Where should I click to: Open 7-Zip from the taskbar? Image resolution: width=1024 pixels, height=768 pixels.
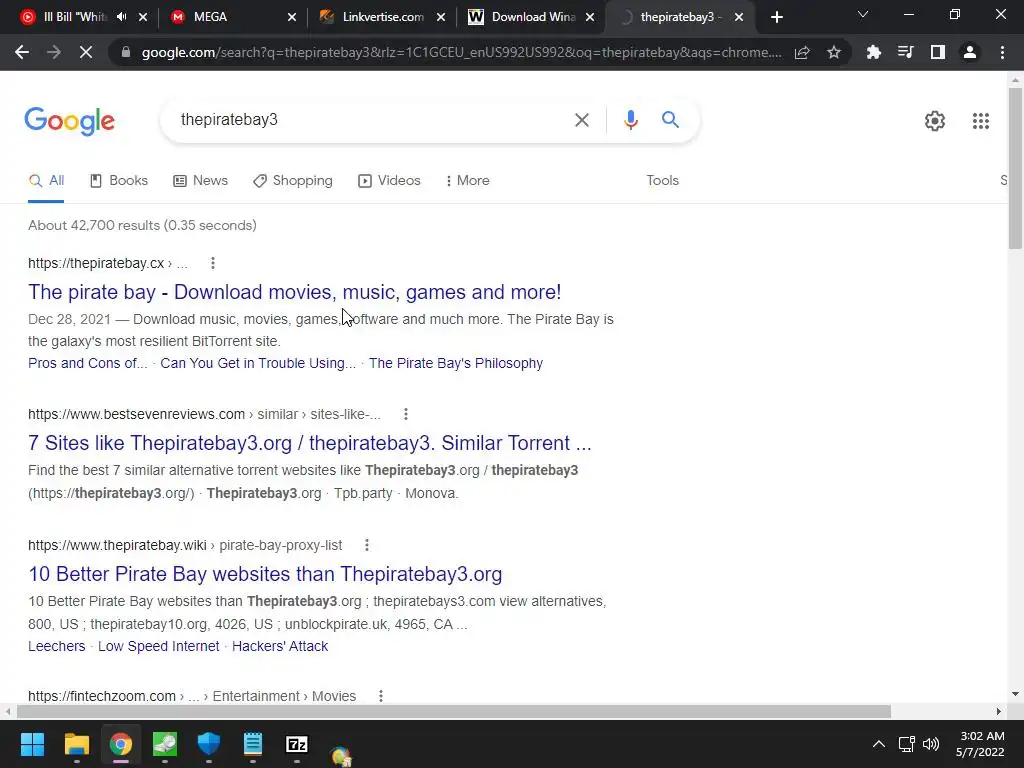[296, 744]
